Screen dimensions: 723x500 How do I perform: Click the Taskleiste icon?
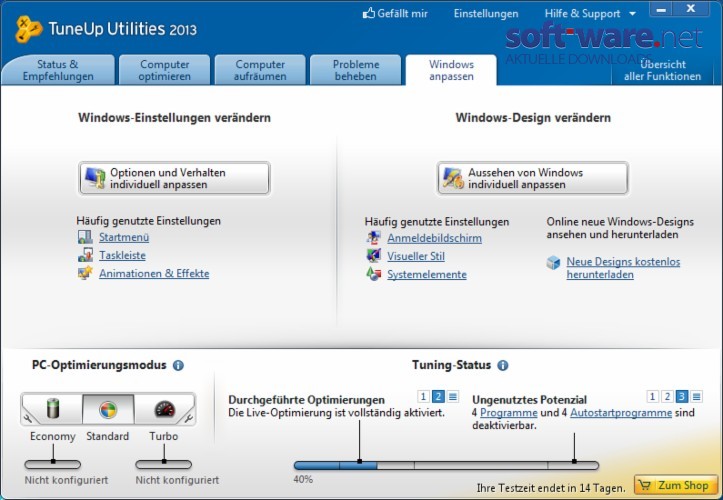[x=85, y=255]
